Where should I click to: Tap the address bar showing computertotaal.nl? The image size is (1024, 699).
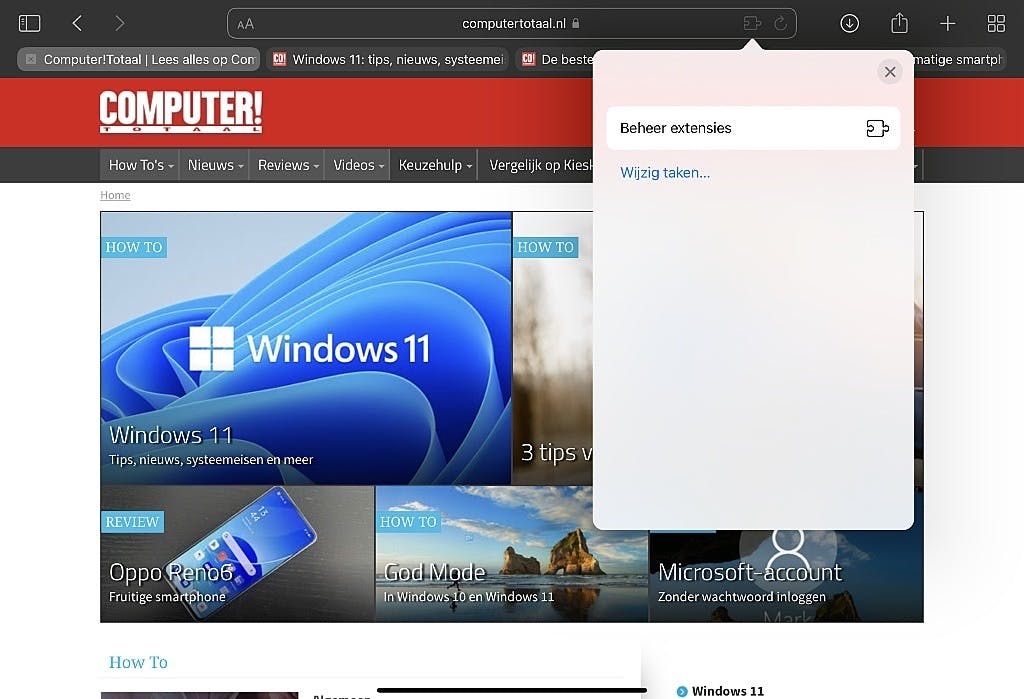click(x=512, y=24)
